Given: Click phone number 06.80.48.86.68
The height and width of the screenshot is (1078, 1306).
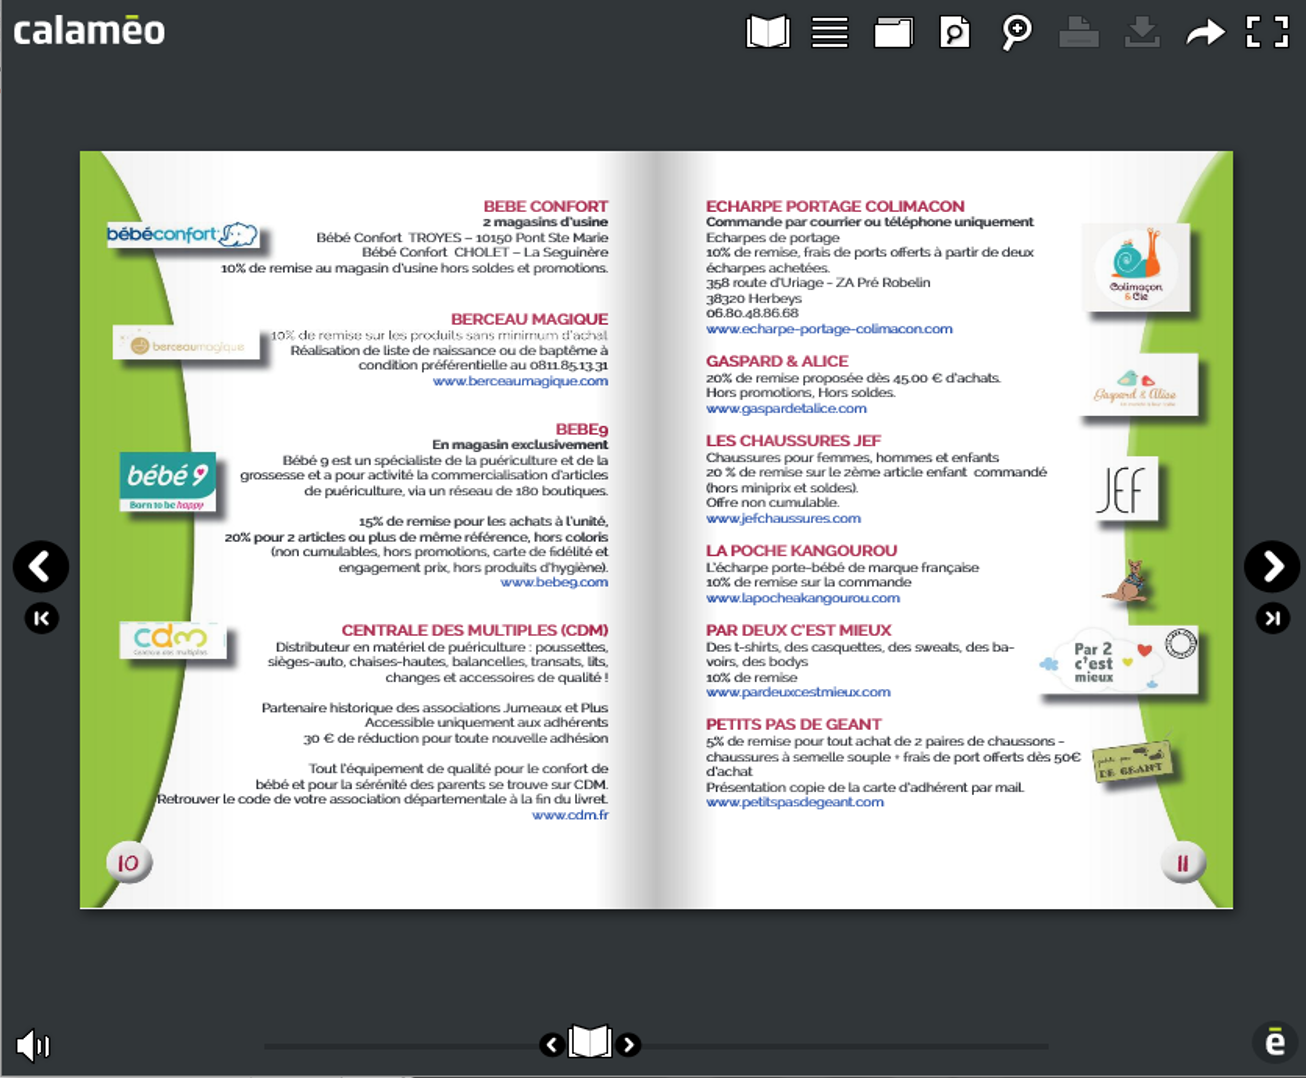Looking at the screenshot, I should (752, 313).
